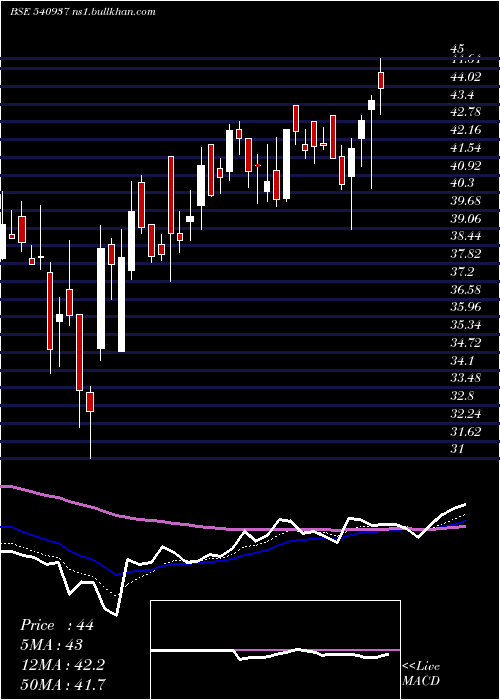Click the 42.78 price axis label
The height and width of the screenshot is (700, 500).
click(466, 112)
